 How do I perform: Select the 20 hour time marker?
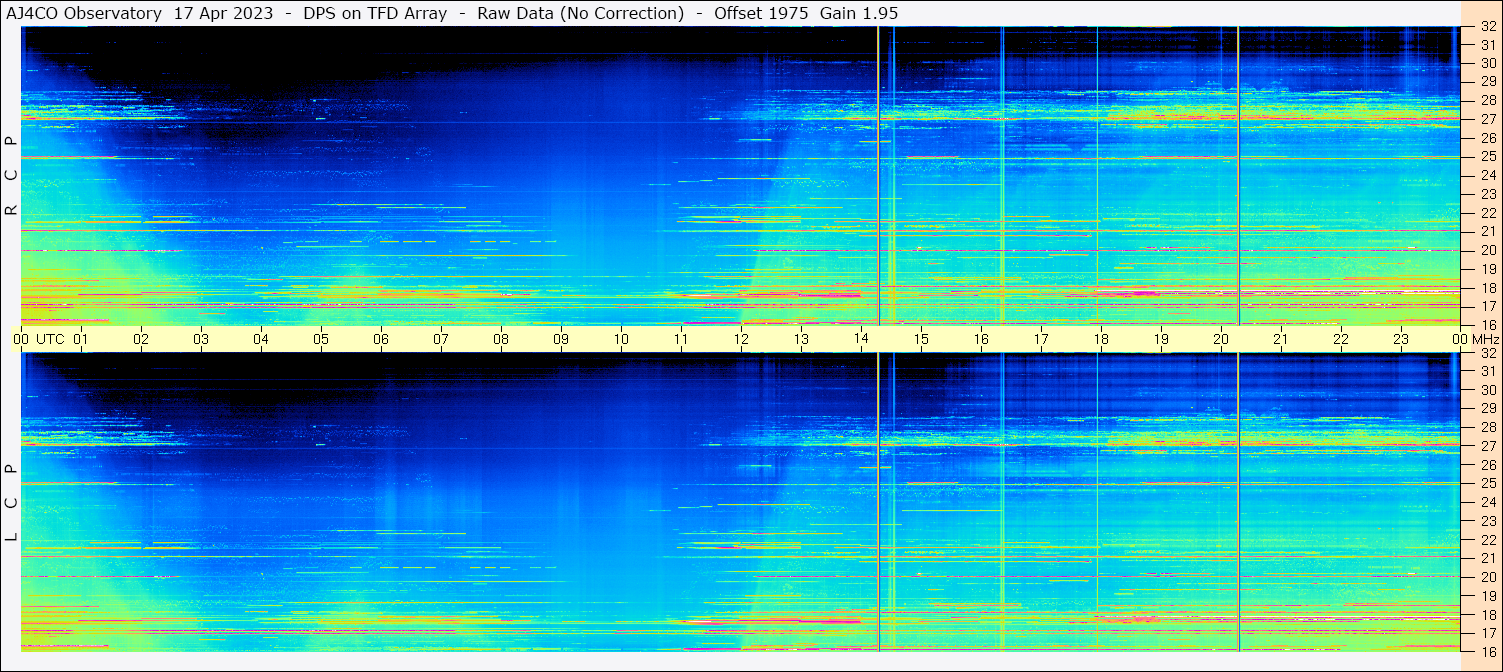click(x=1221, y=339)
